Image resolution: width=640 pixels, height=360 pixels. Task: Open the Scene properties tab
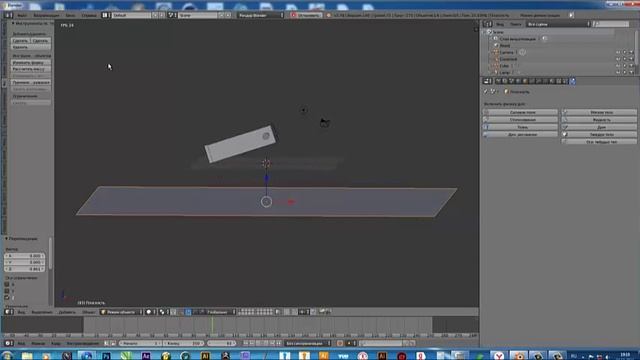point(511,81)
